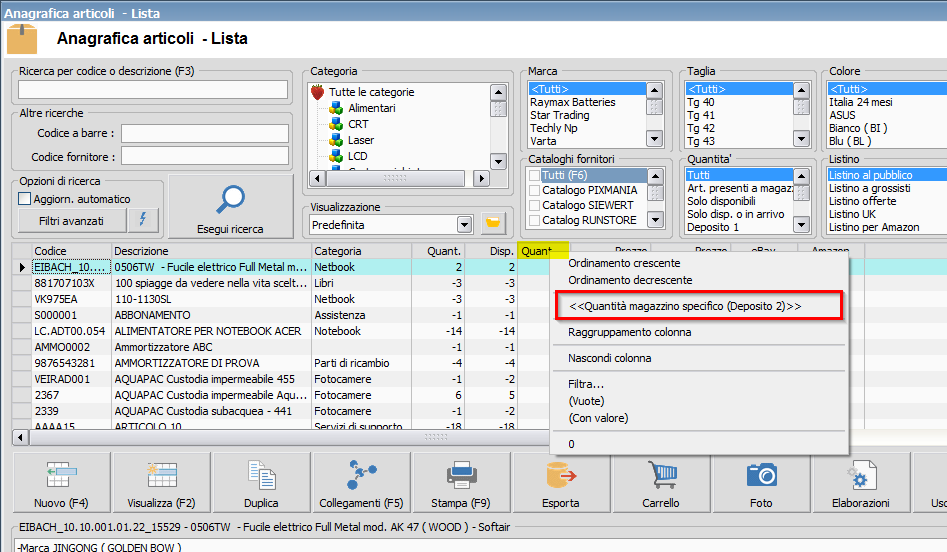The image size is (947, 552).
Task: Check Catalogo PIXMANIA checkbox
Action: 534,190
